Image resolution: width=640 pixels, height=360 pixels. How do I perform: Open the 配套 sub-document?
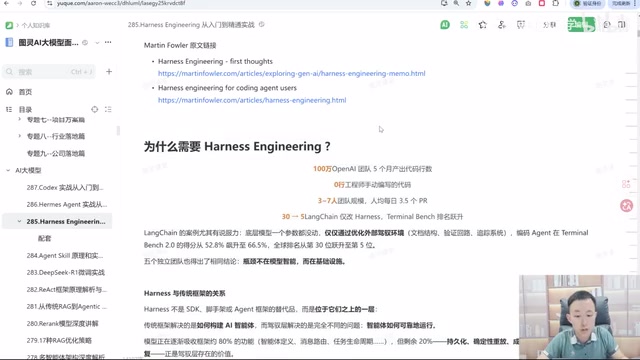tap(44, 238)
